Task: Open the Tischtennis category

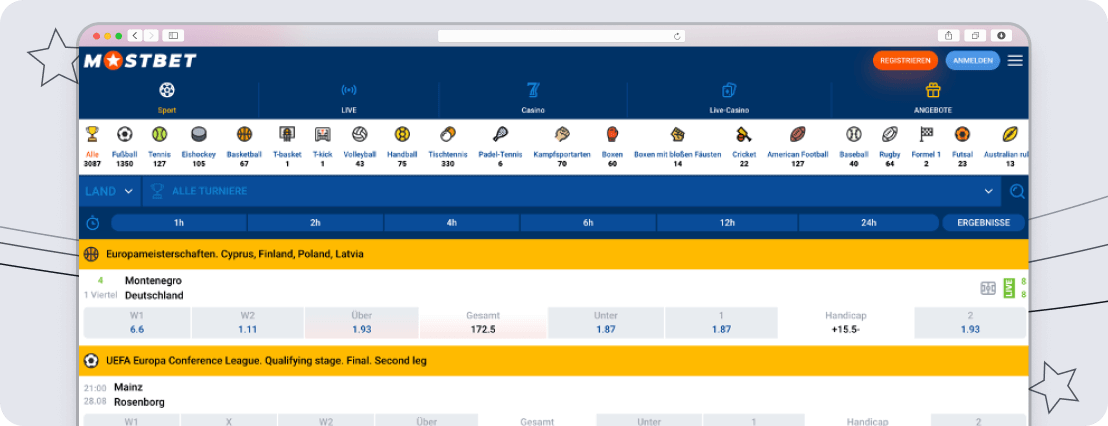Action: coord(447,147)
